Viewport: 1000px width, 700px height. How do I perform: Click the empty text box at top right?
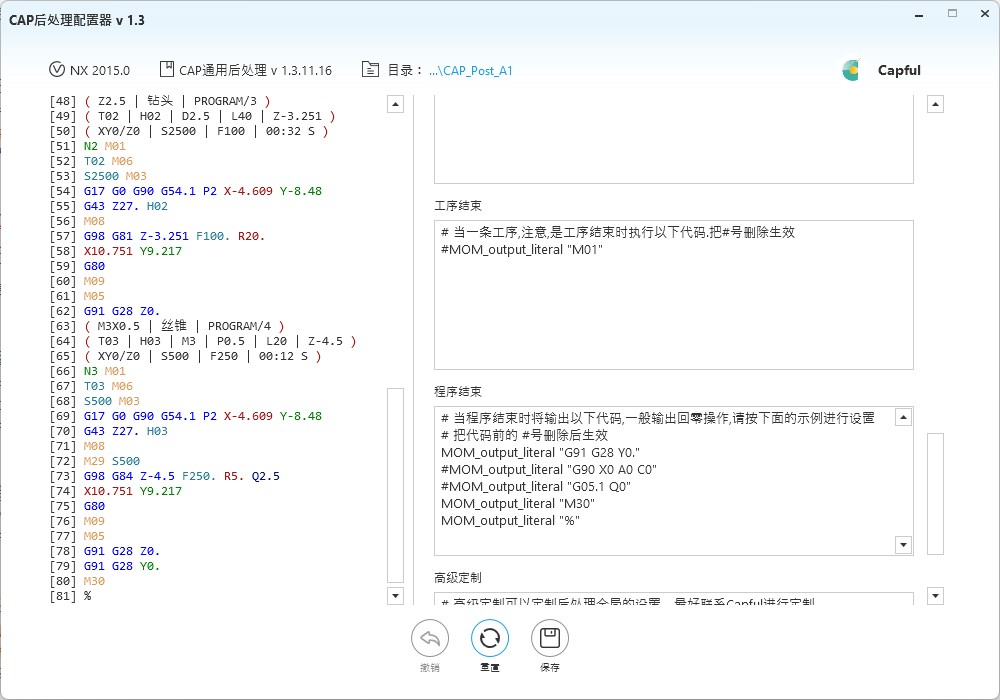673,139
